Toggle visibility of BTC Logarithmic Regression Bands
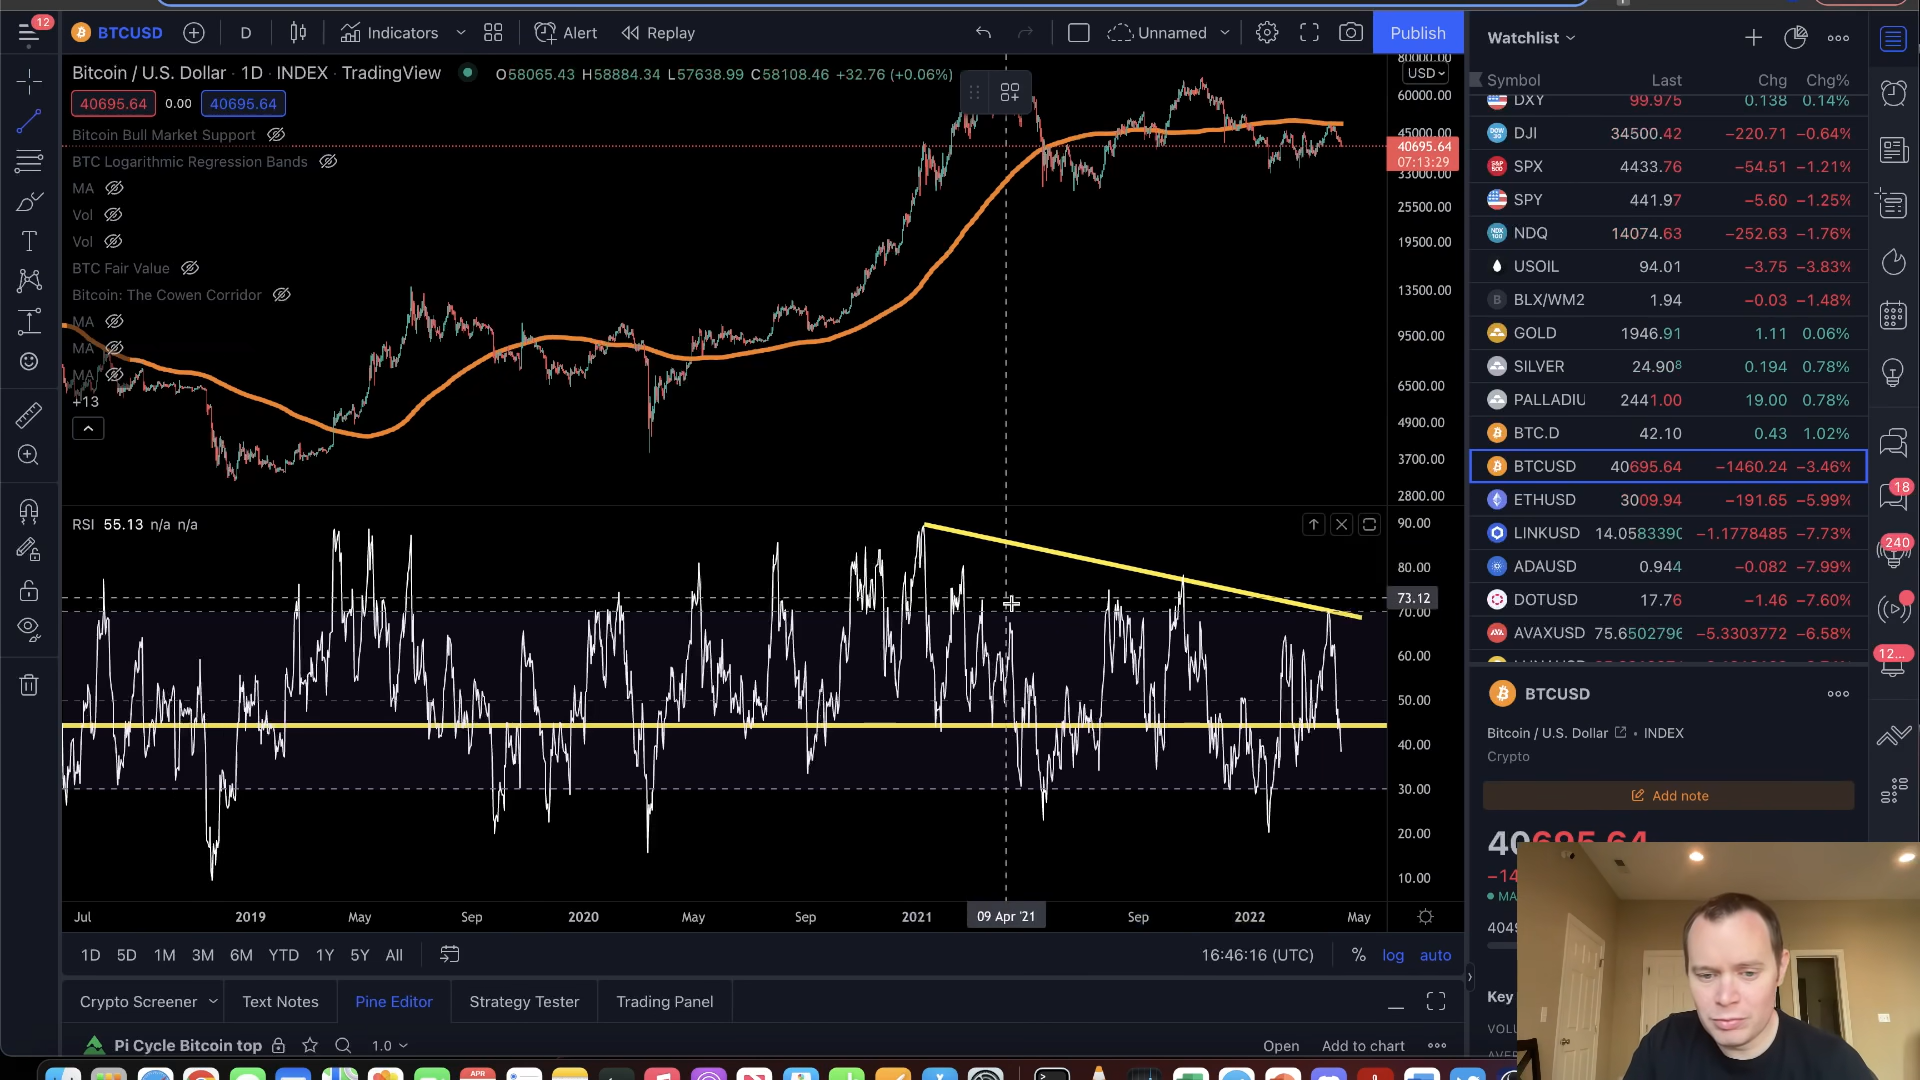 coord(328,162)
